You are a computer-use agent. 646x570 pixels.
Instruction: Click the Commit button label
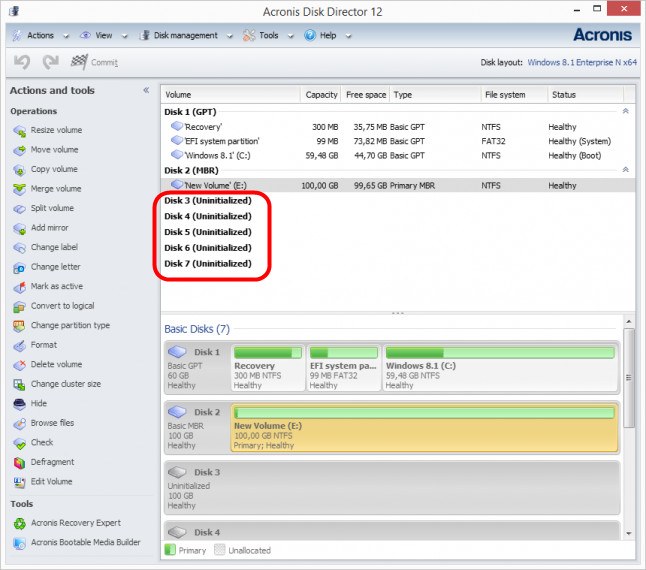tap(104, 62)
